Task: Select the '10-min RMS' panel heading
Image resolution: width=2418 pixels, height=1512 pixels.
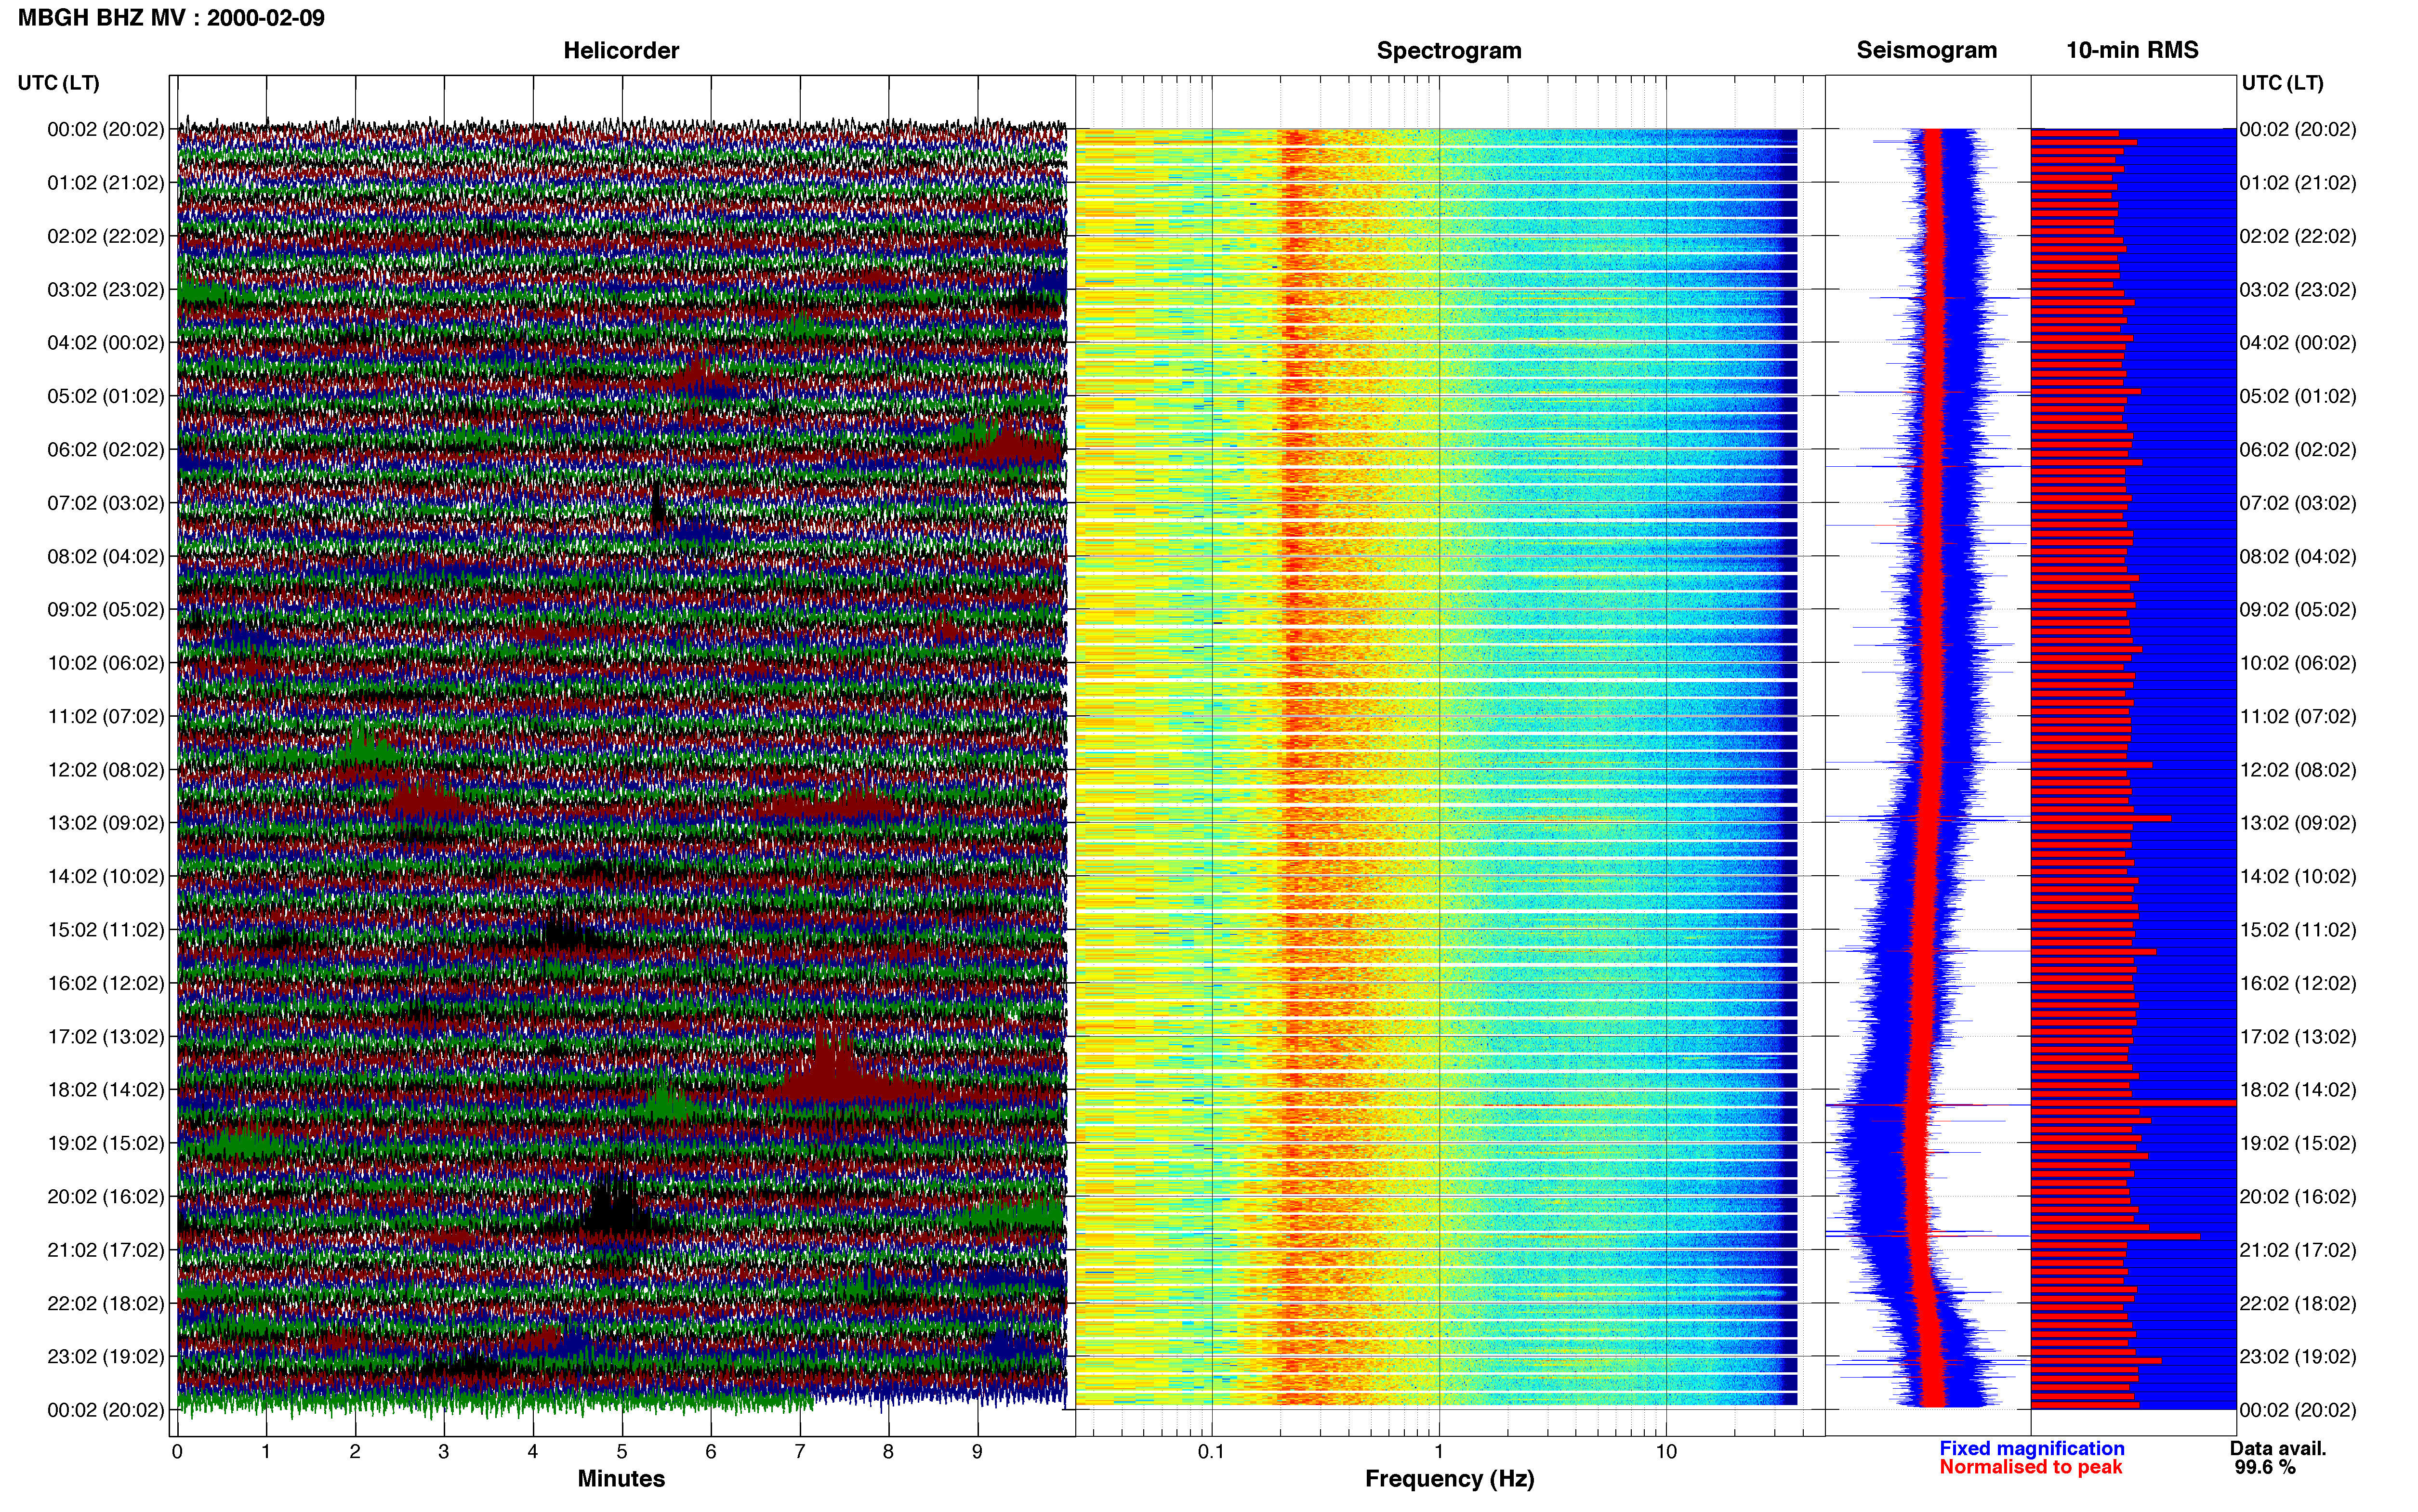Action: click(2132, 50)
